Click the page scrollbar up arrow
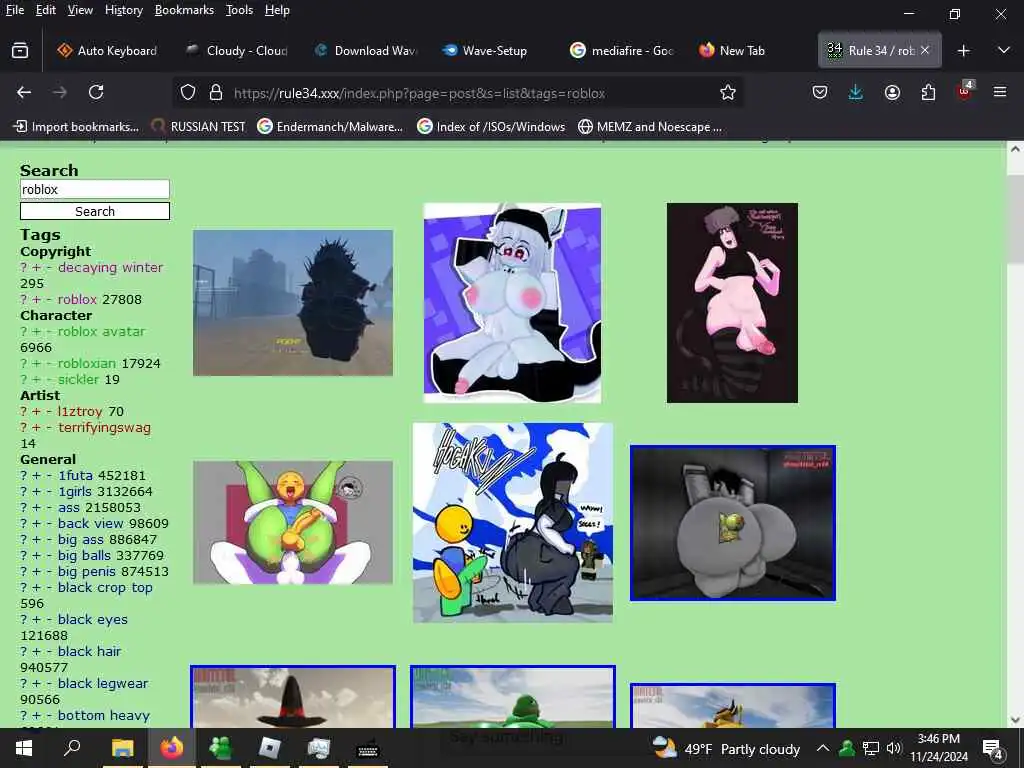 pyautogui.click(x=1015, y=149)
